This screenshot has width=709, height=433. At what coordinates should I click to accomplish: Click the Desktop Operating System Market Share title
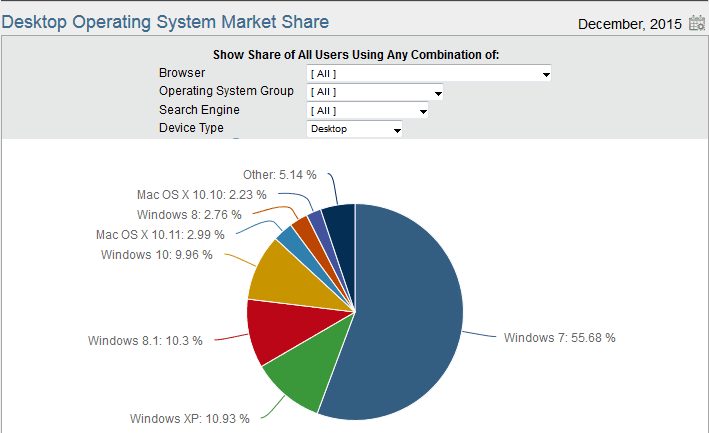pyautogui.click(x=165, y=22)
